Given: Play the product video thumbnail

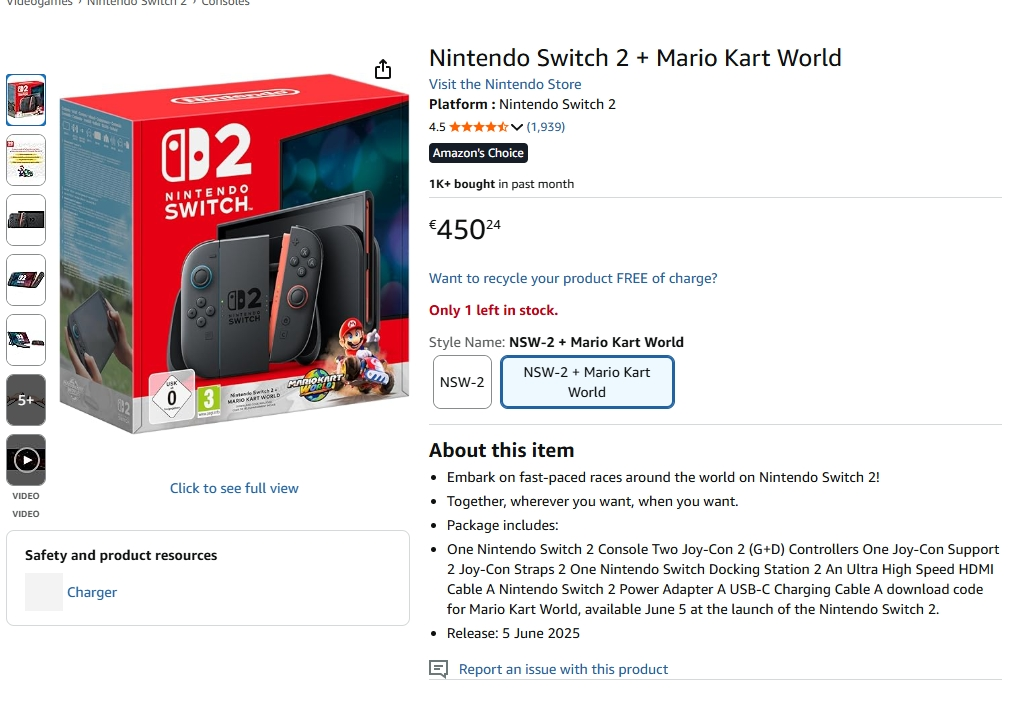Looking at the screenshot, I should point(26,460).
